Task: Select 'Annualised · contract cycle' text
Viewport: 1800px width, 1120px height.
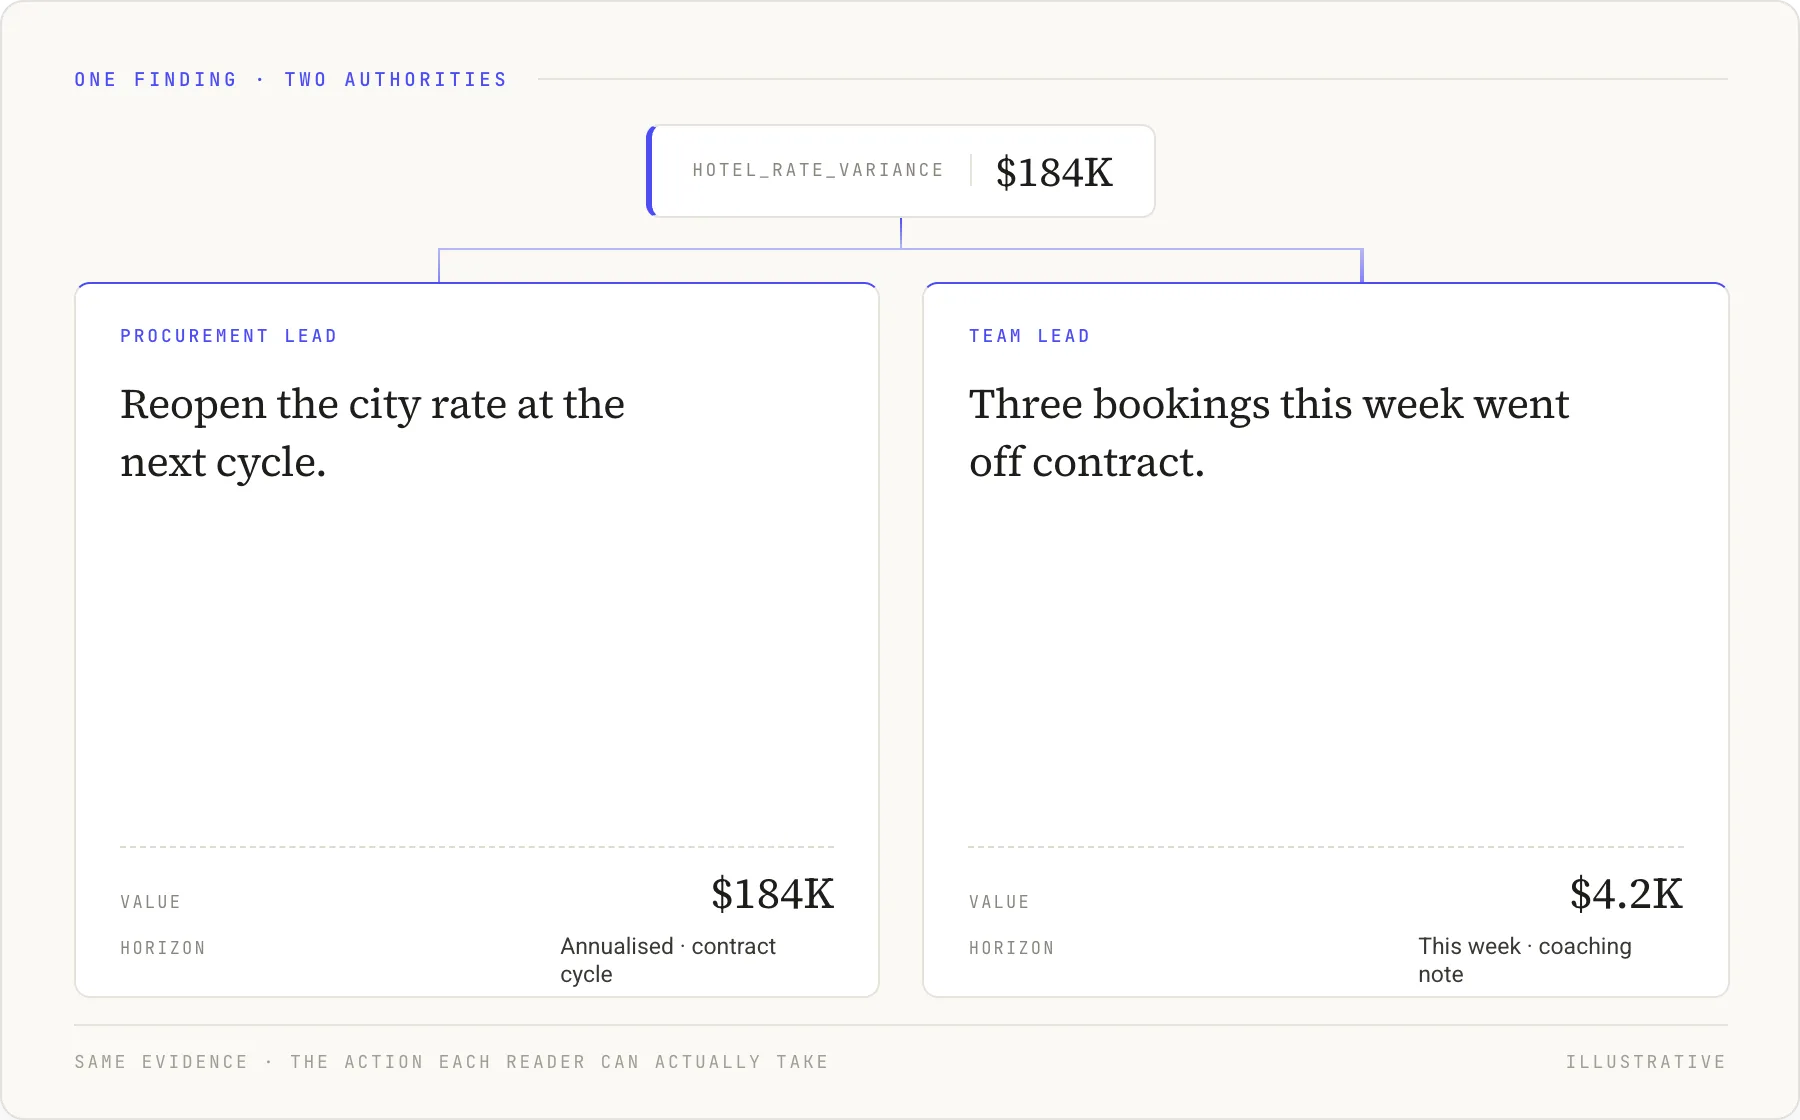Action: tap(668, 960)
